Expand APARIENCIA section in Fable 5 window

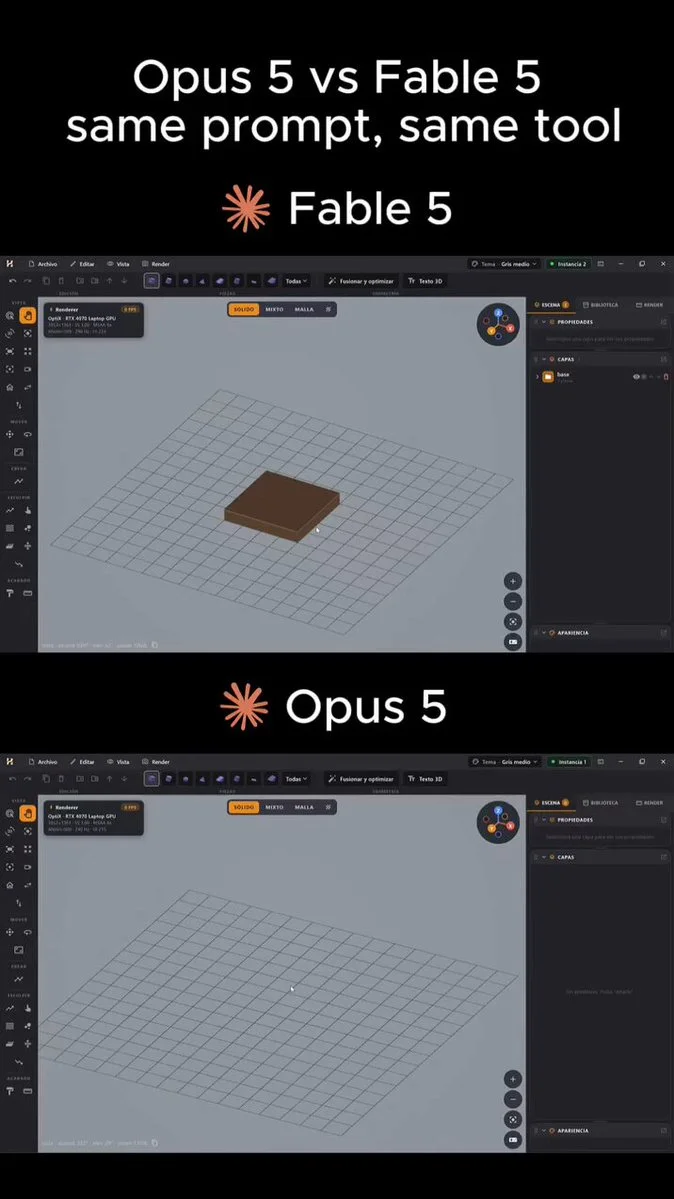pyautogui.click(x=543, y=632)
